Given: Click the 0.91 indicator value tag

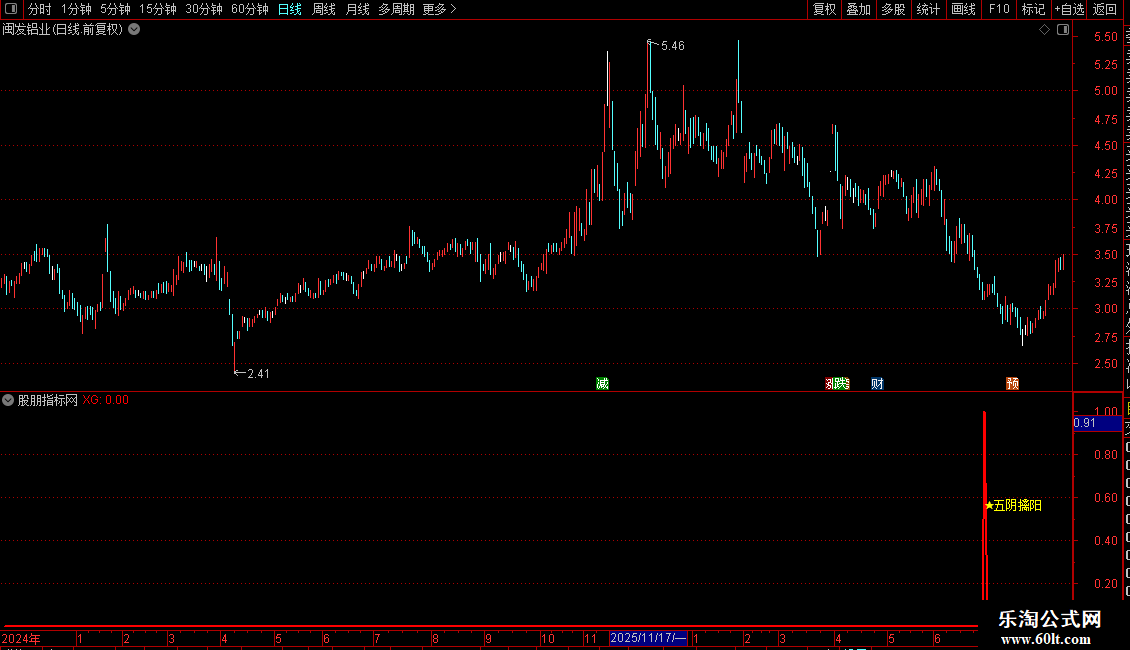Looking at the screenshot, I should click(x=1097, y=423).
